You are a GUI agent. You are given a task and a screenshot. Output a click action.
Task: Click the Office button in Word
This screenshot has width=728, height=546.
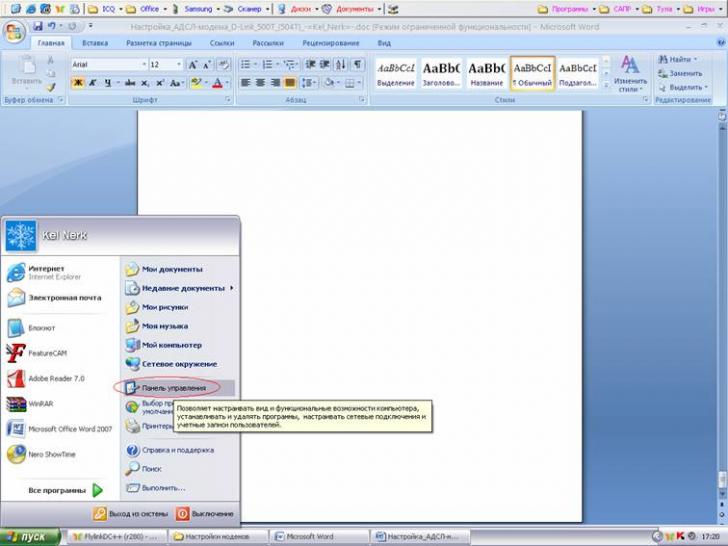click(x=15, y=32)
